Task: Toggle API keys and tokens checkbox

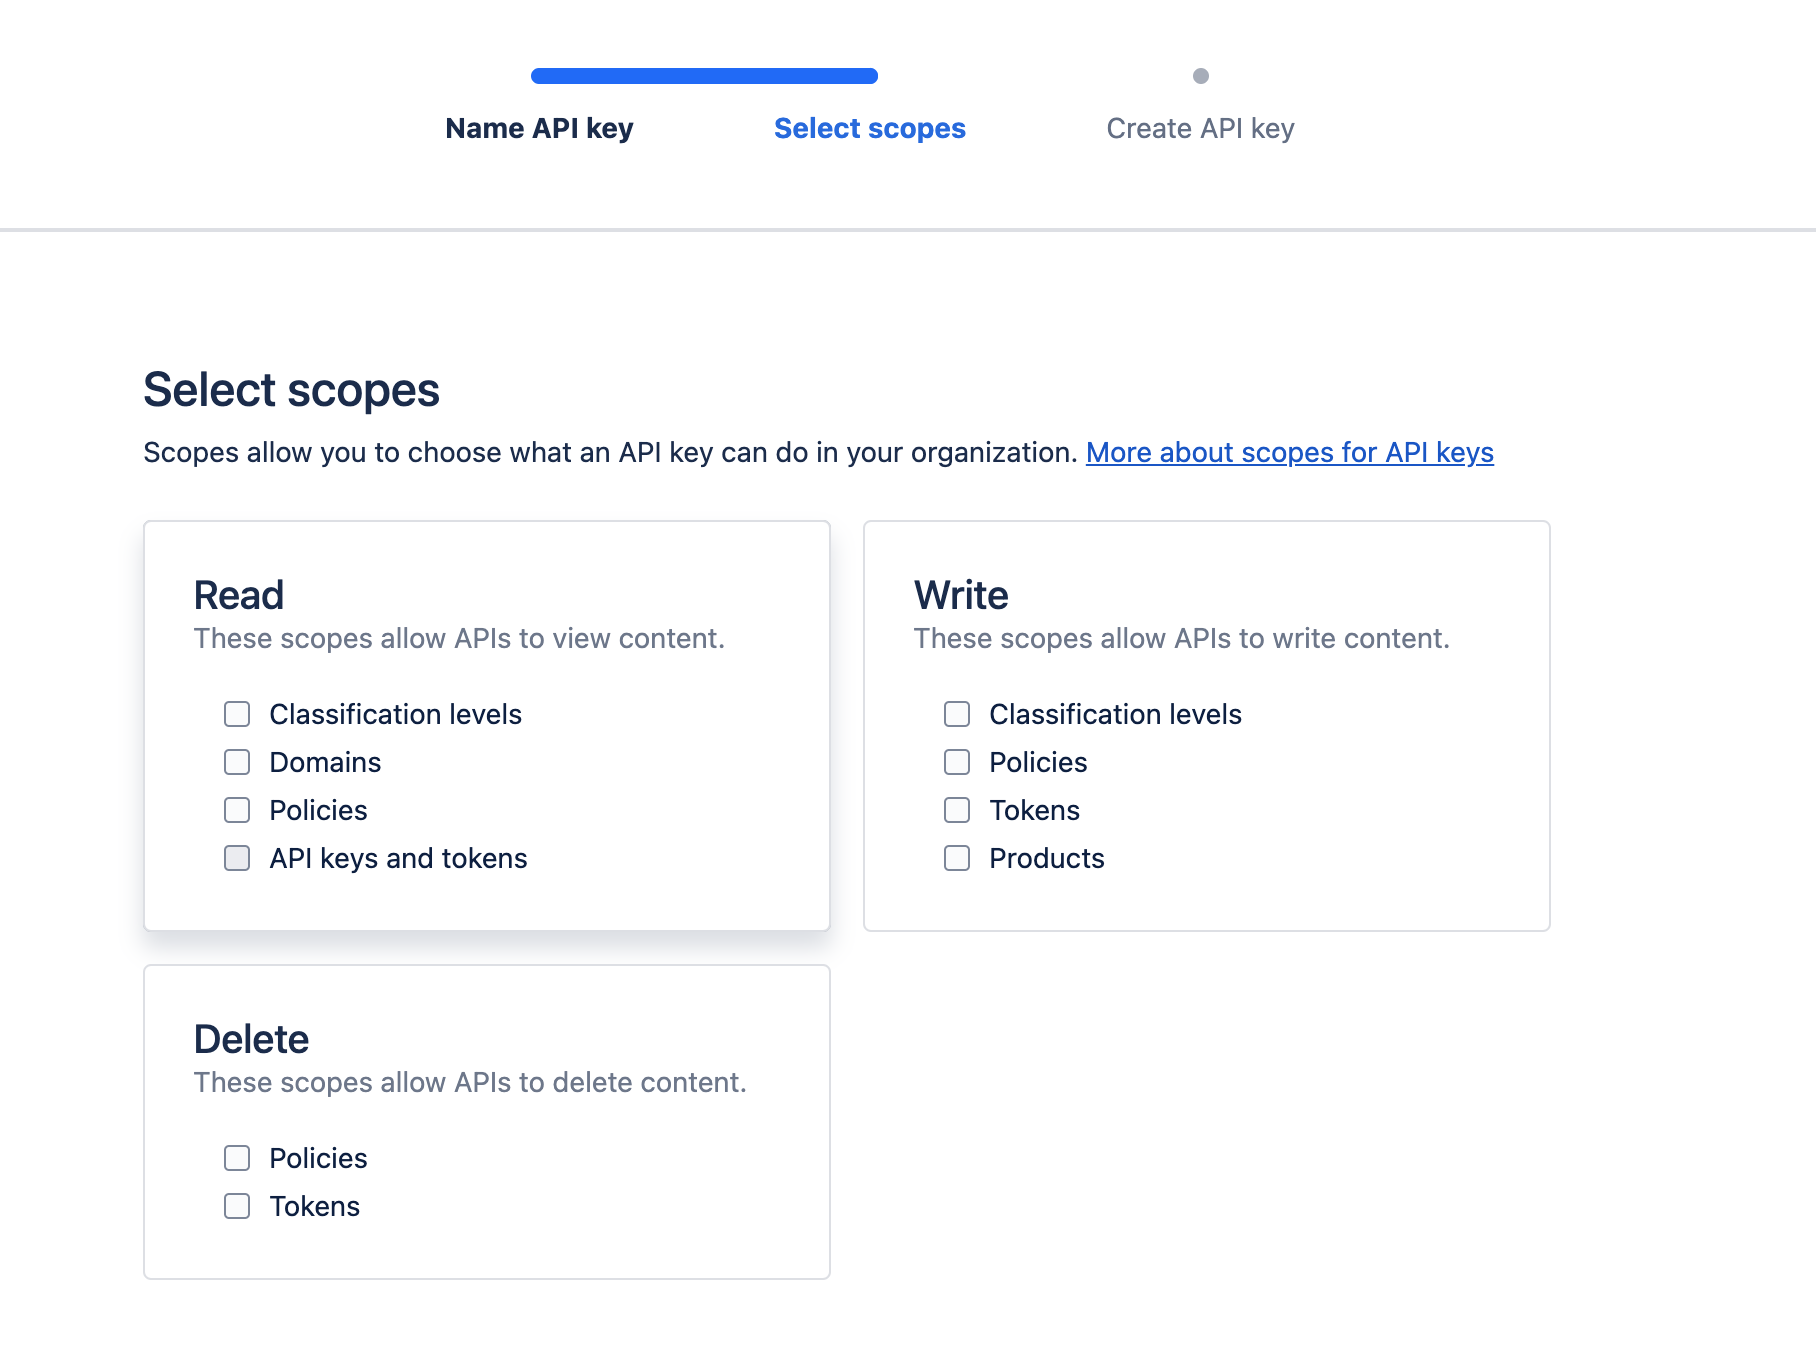Action: pyautogui.click(x=237, y=858)
